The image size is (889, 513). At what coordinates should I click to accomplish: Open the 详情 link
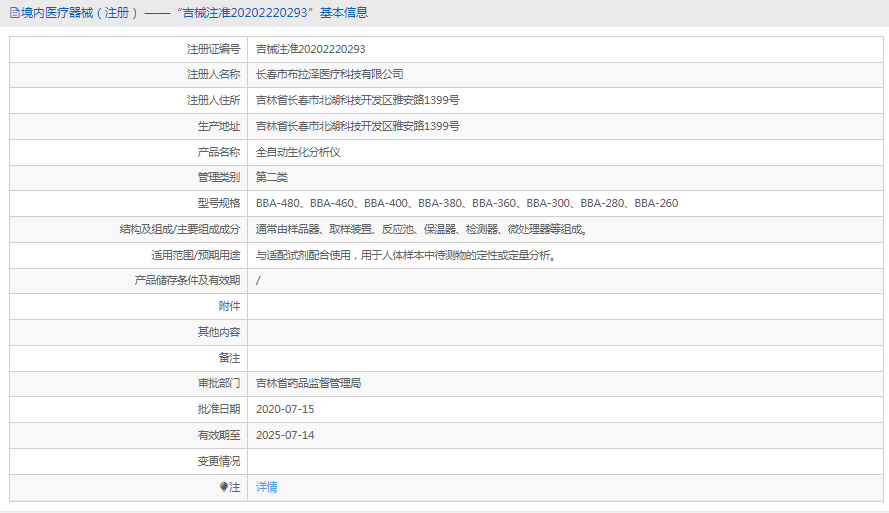266,487
